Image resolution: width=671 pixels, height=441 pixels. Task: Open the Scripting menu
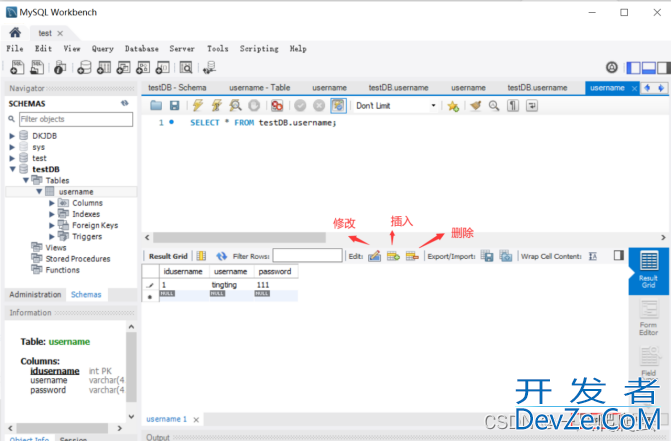[259, 49]
